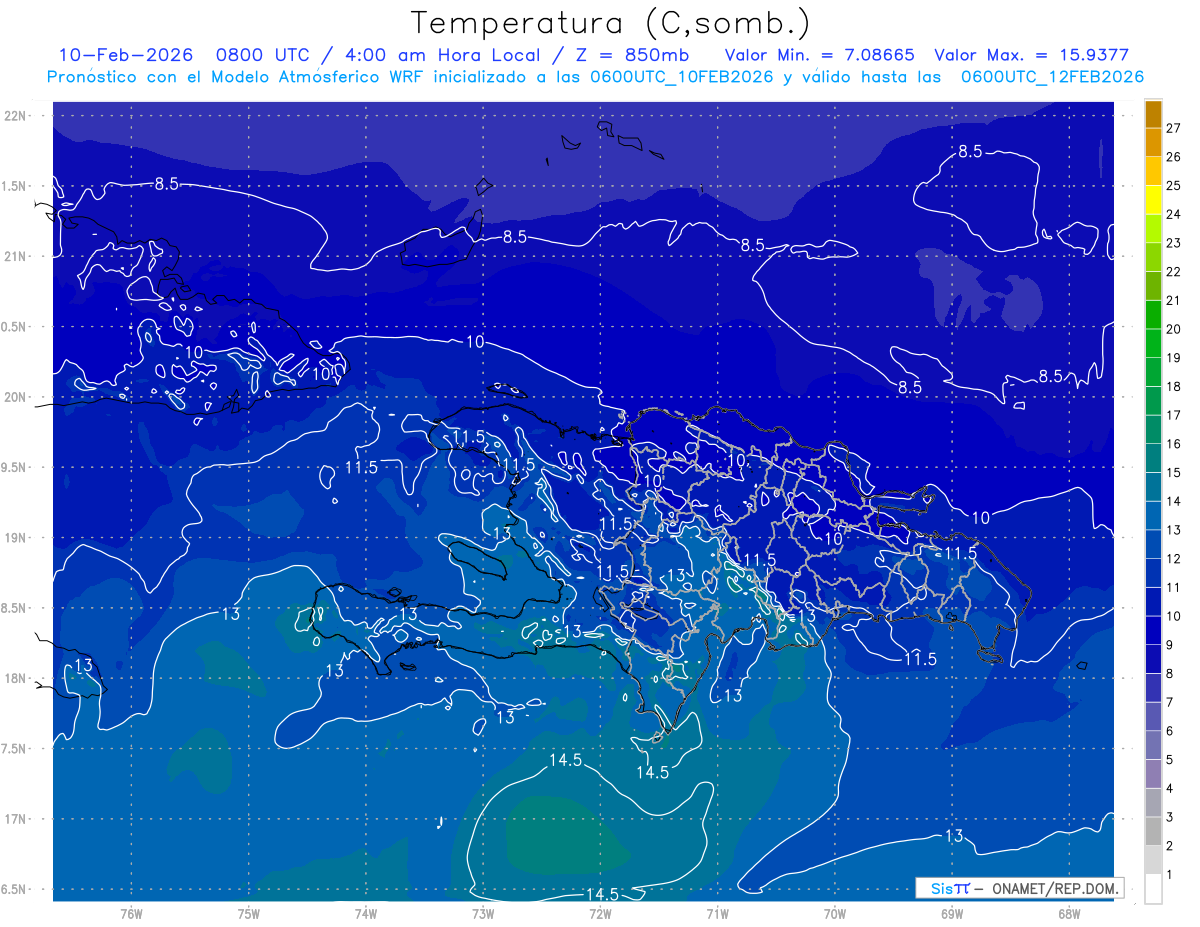Click the legend value 16
The height and width of the screenshot is (927, 1200).
[x=1173, y=444]
